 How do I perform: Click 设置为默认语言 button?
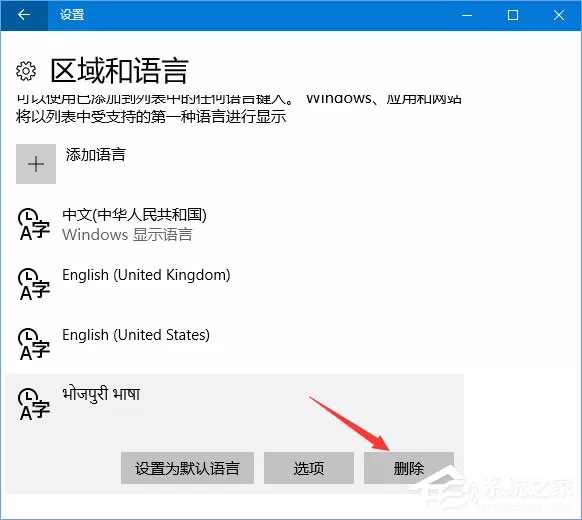point(187,468)
